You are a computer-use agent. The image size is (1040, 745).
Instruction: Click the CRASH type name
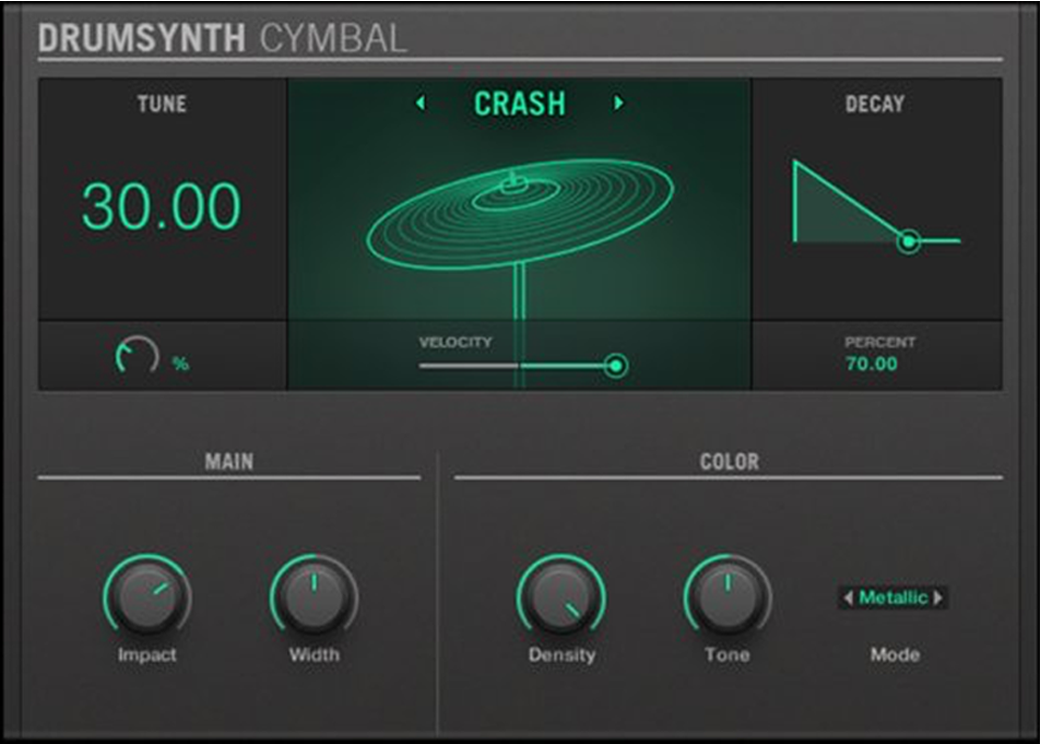(x=519, y=103)
